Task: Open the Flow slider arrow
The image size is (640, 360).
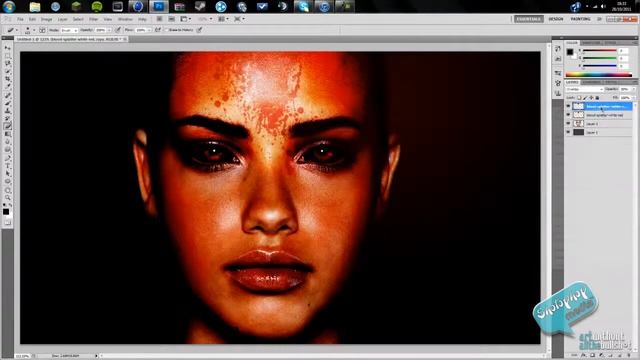Action: tap(149, 30)
